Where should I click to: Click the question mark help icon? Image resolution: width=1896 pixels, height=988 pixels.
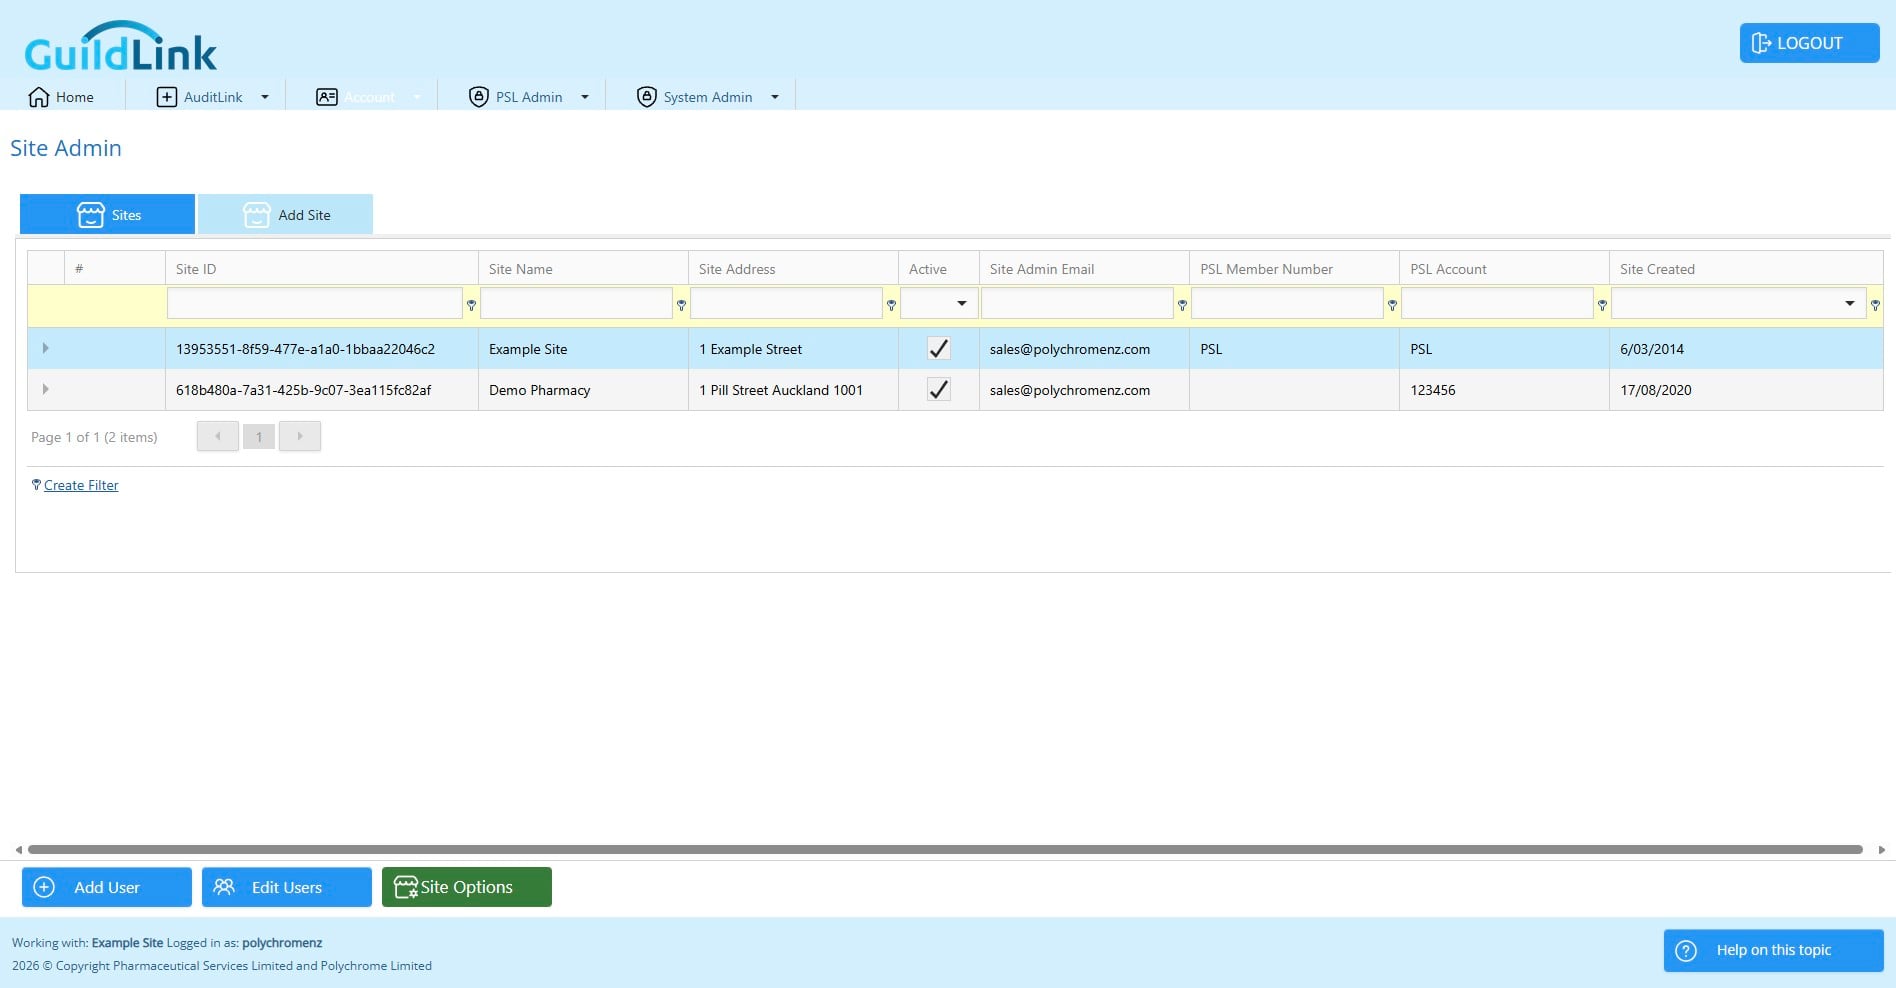[x=1686, y=951]
